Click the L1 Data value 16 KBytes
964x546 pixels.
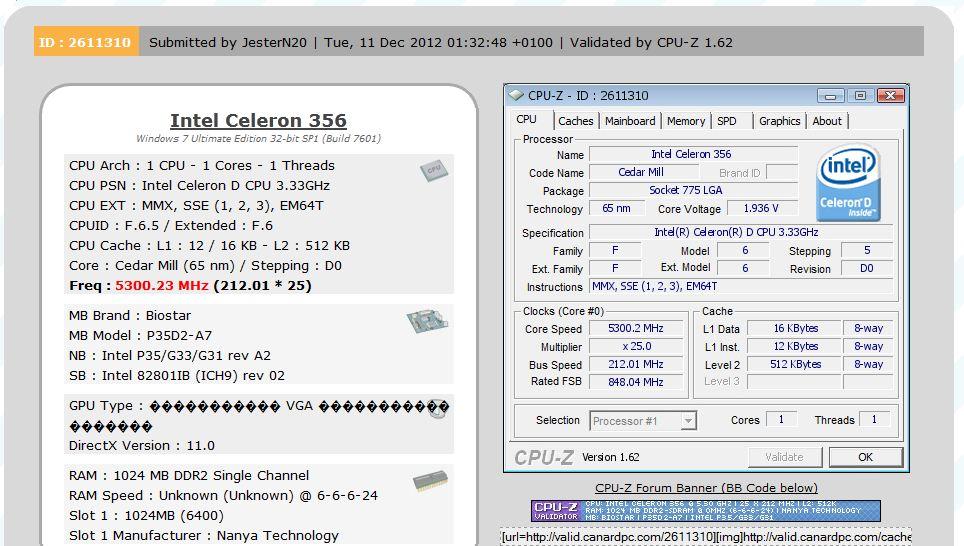coord(793,328)
